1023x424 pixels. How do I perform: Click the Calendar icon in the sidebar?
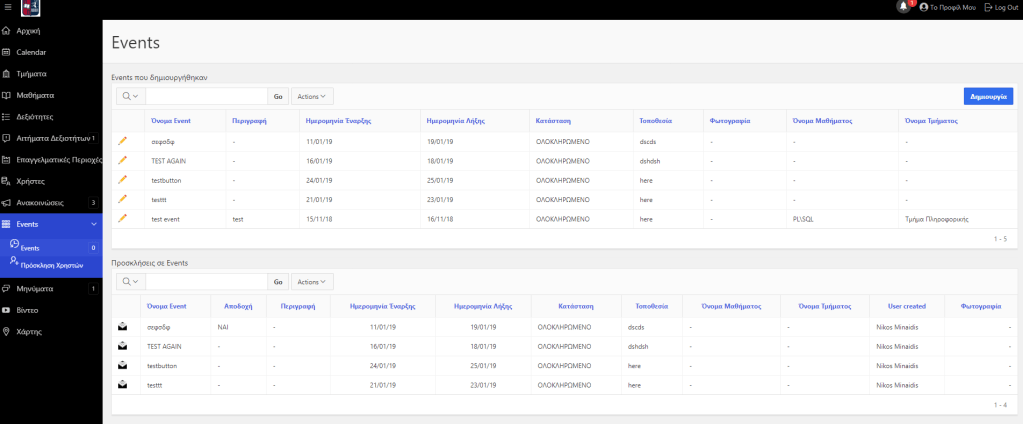[x=7, y=52]
